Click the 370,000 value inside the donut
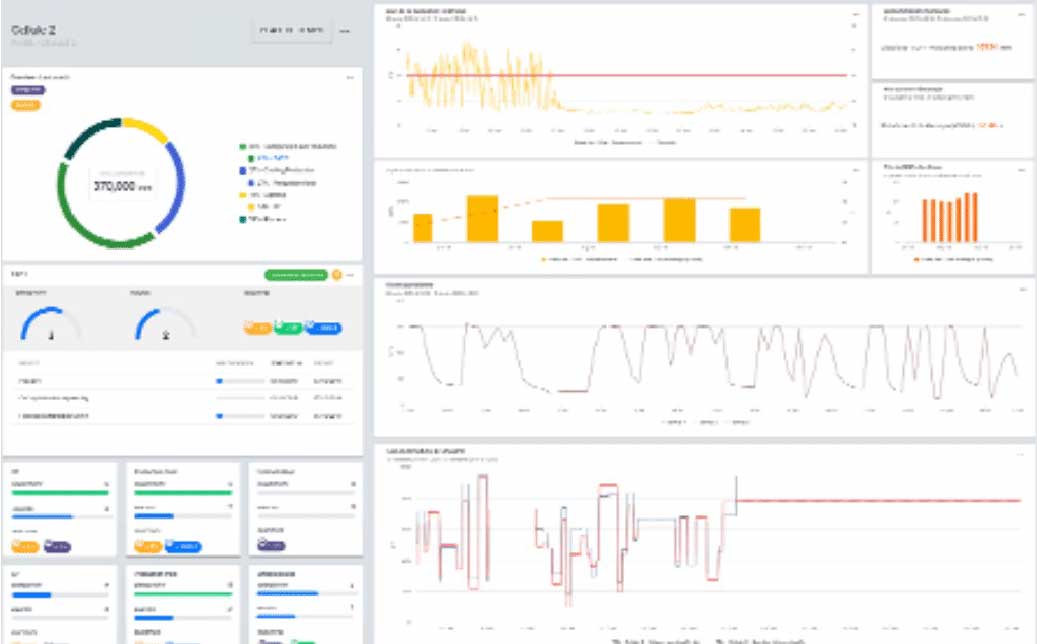1037x644 pixels. pos(122,186)
